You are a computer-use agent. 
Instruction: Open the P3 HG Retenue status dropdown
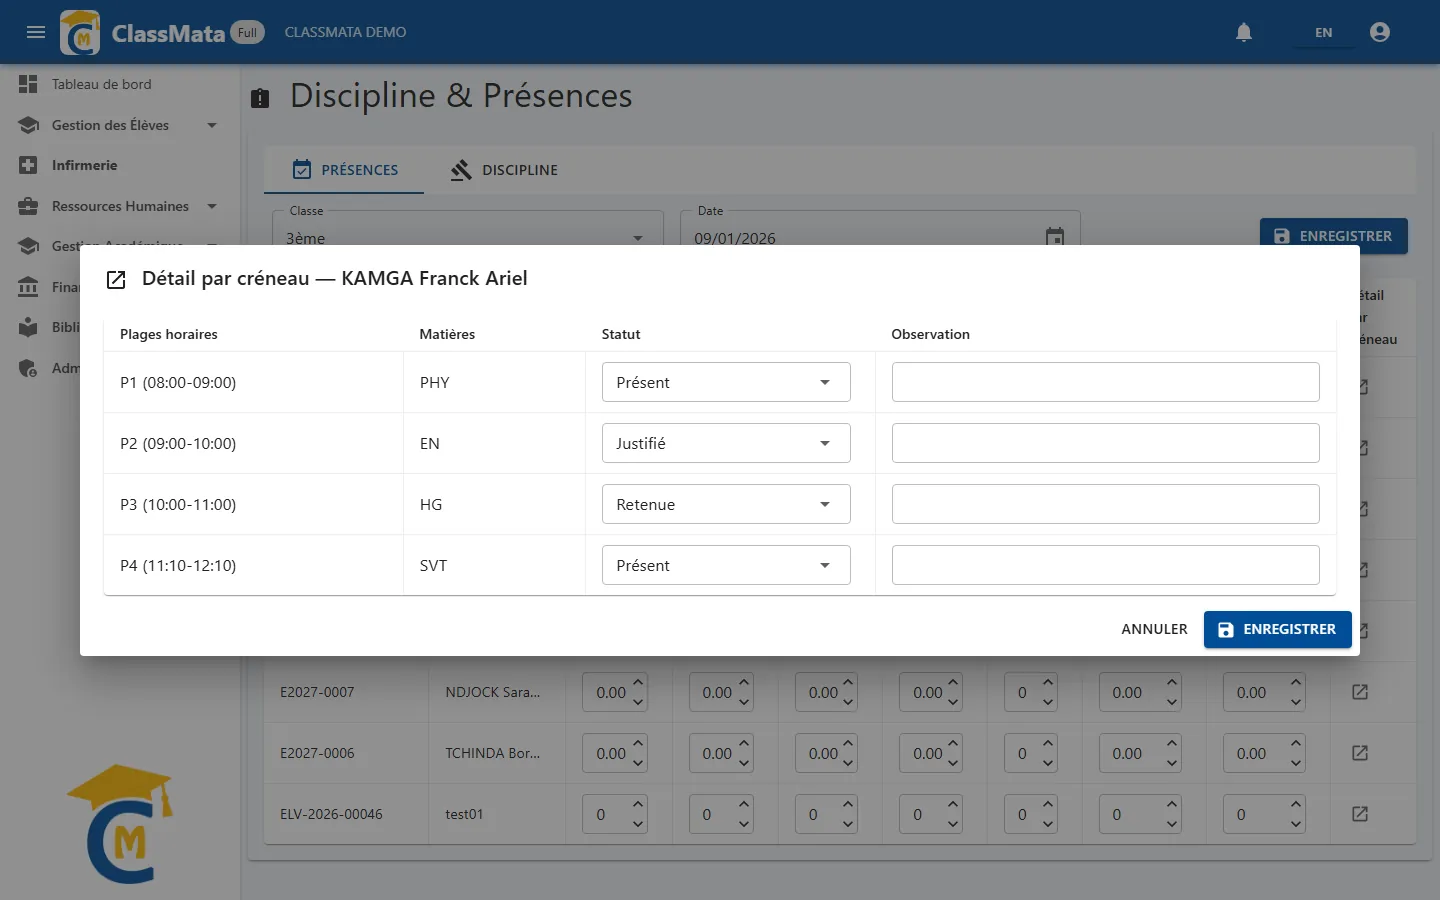[x=726, y=504]
